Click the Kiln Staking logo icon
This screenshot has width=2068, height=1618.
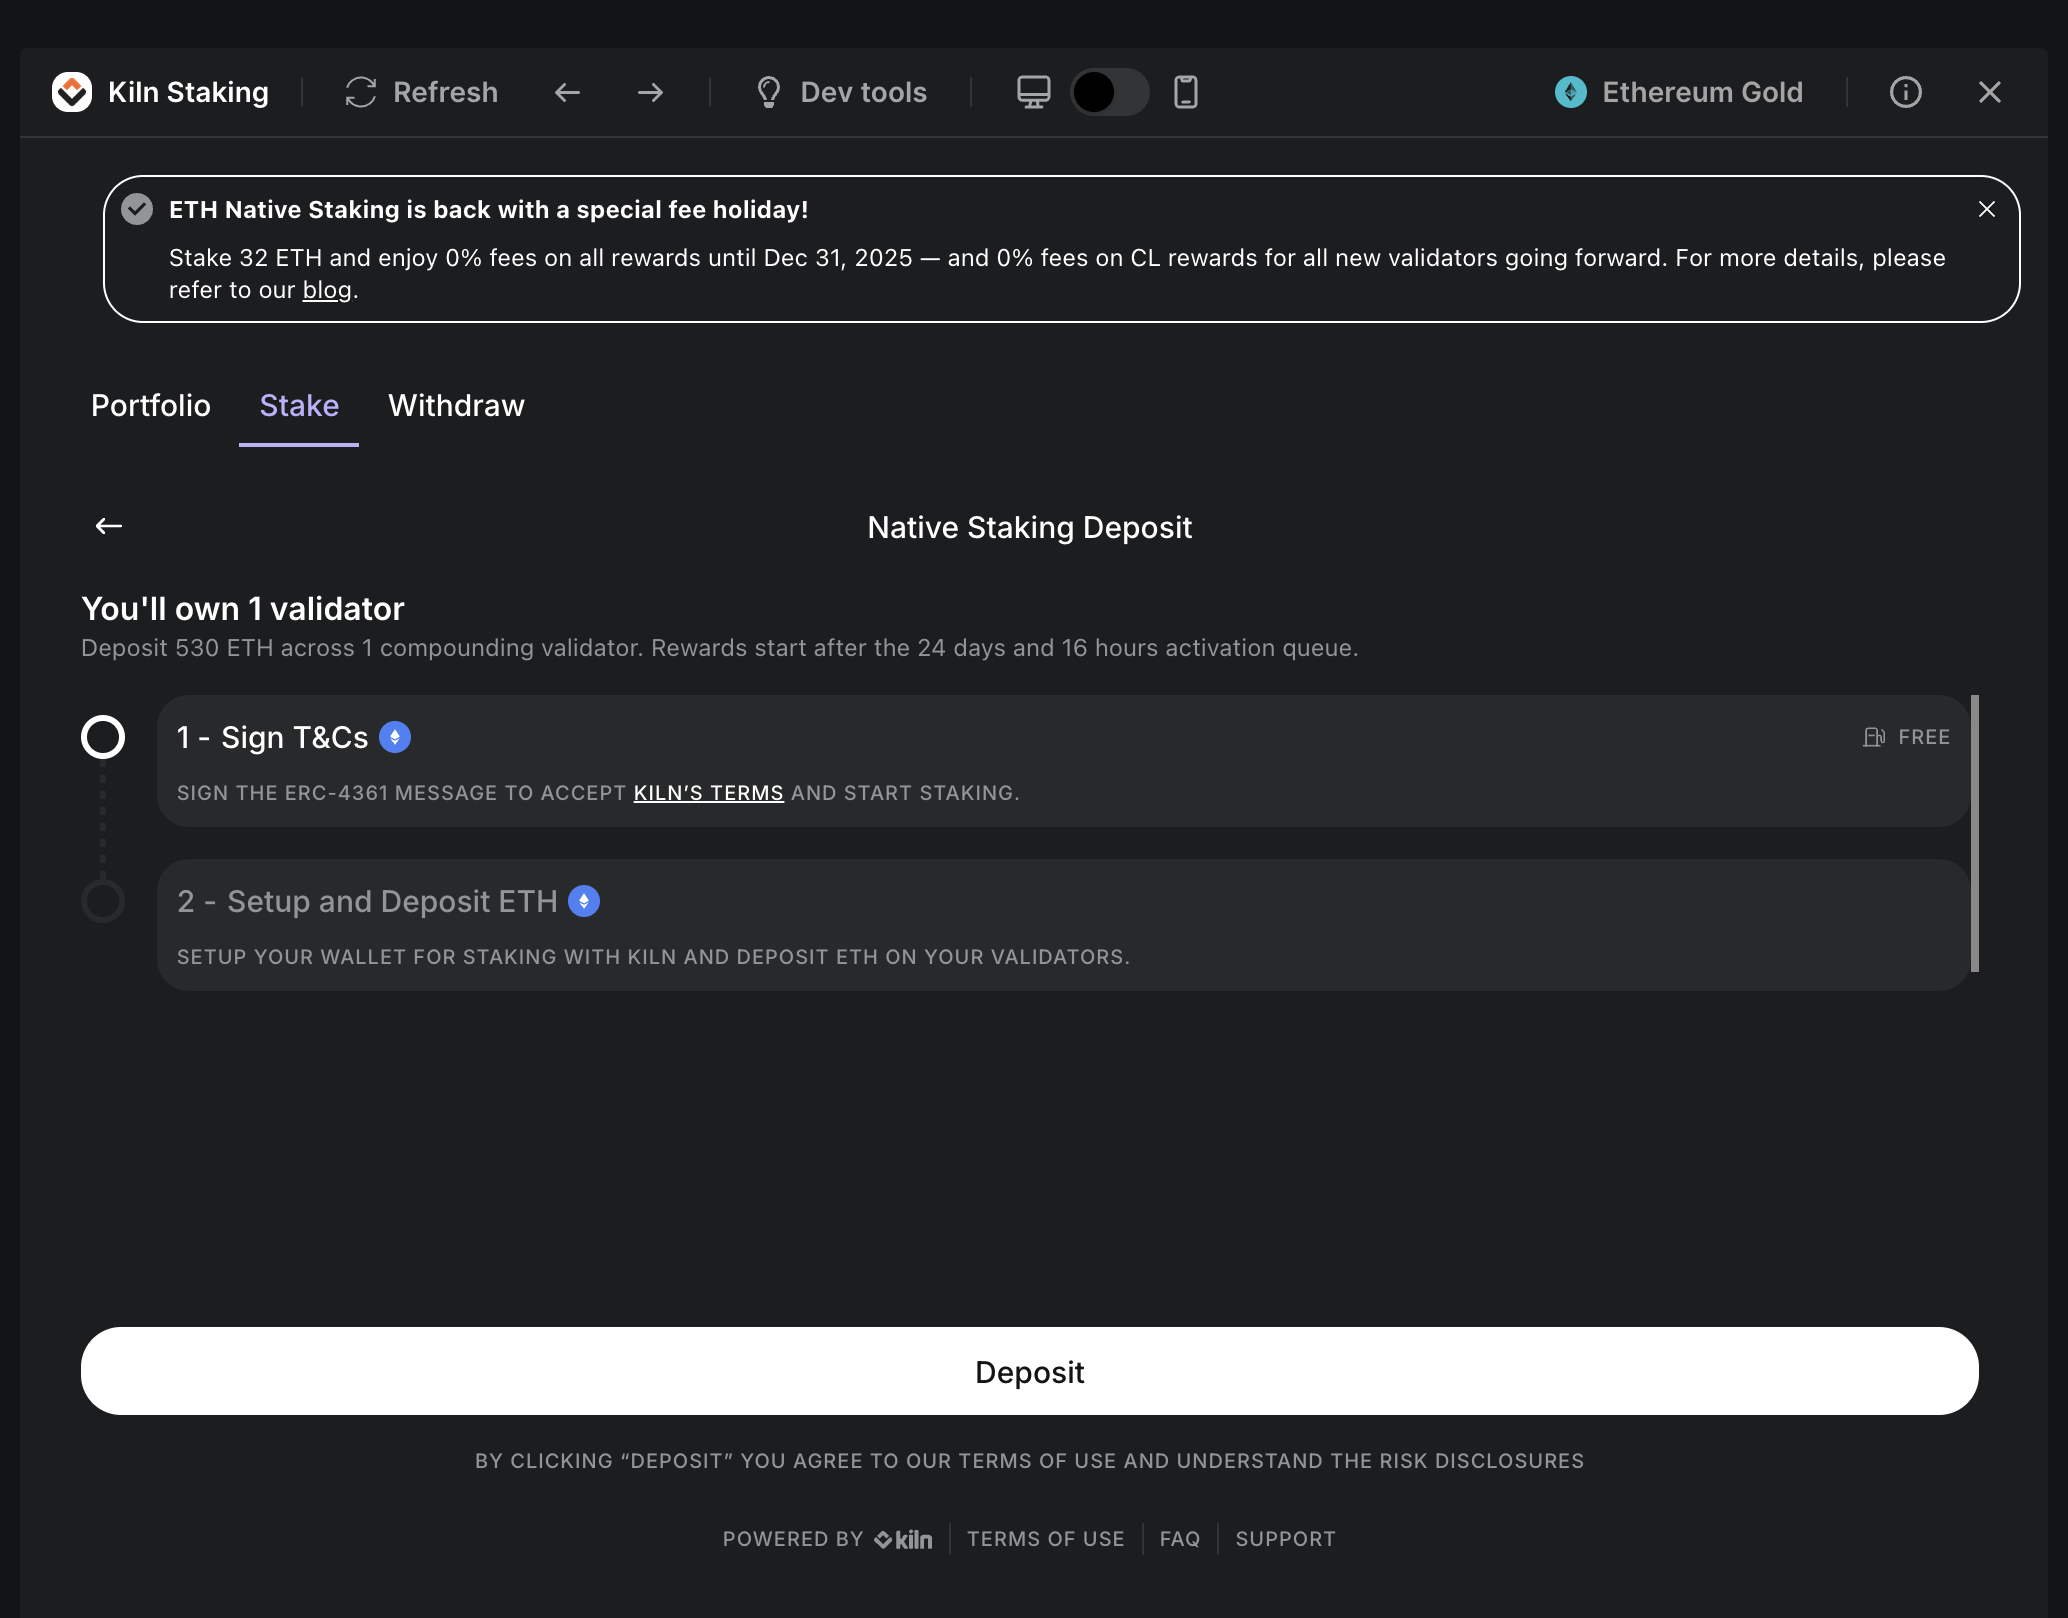pos(72,92)
